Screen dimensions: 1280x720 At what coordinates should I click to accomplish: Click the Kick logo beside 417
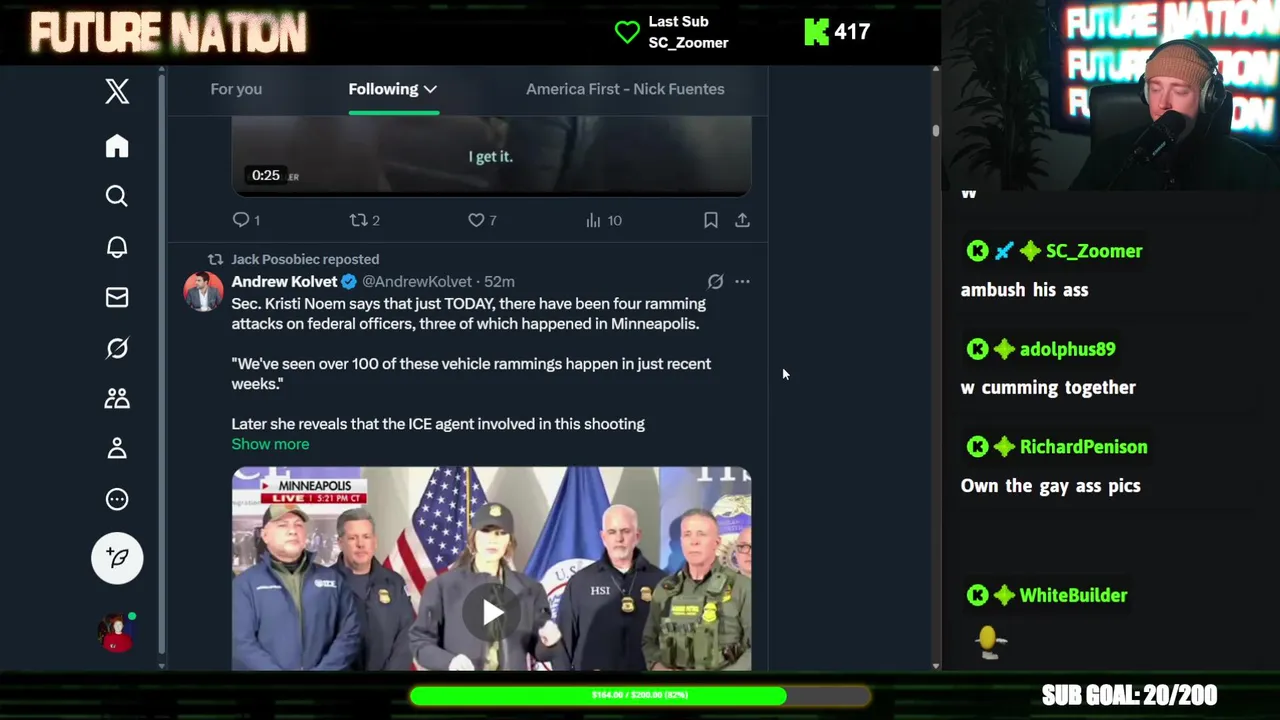[x=816, y=32]
